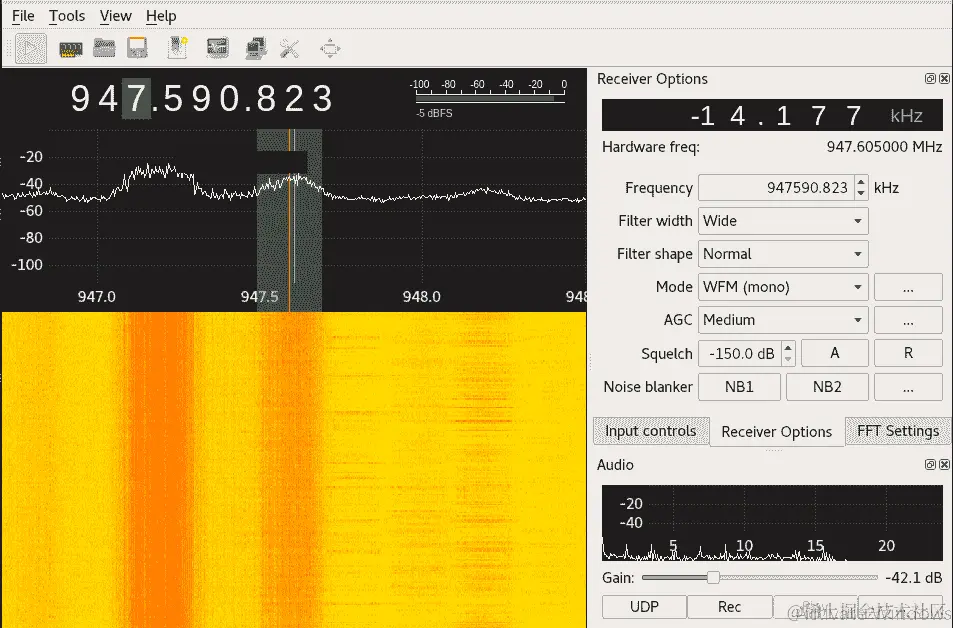Open the I/Q recording tool icon
Image resolution: width=953 pixels, height=628 pixels.
click(x=177, y=48)
